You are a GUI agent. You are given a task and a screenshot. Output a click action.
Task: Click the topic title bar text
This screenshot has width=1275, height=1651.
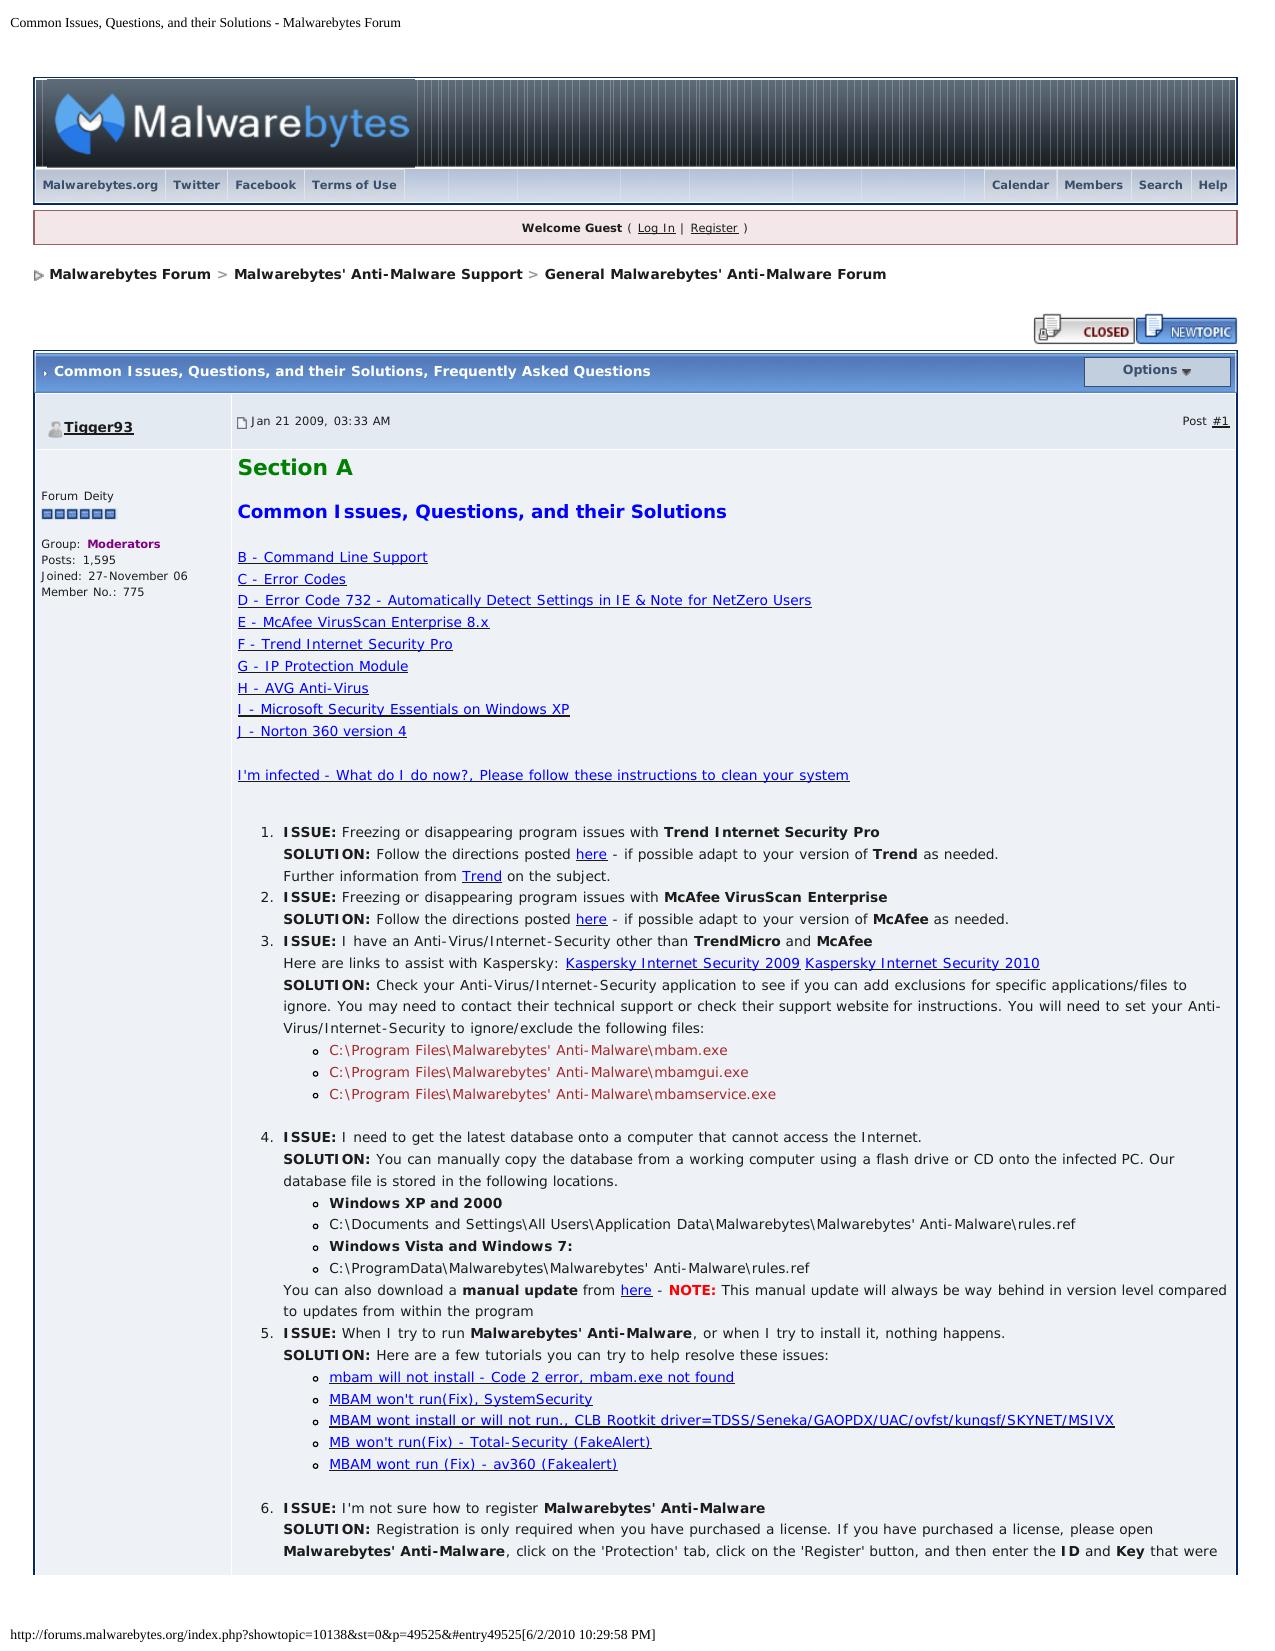352,371
